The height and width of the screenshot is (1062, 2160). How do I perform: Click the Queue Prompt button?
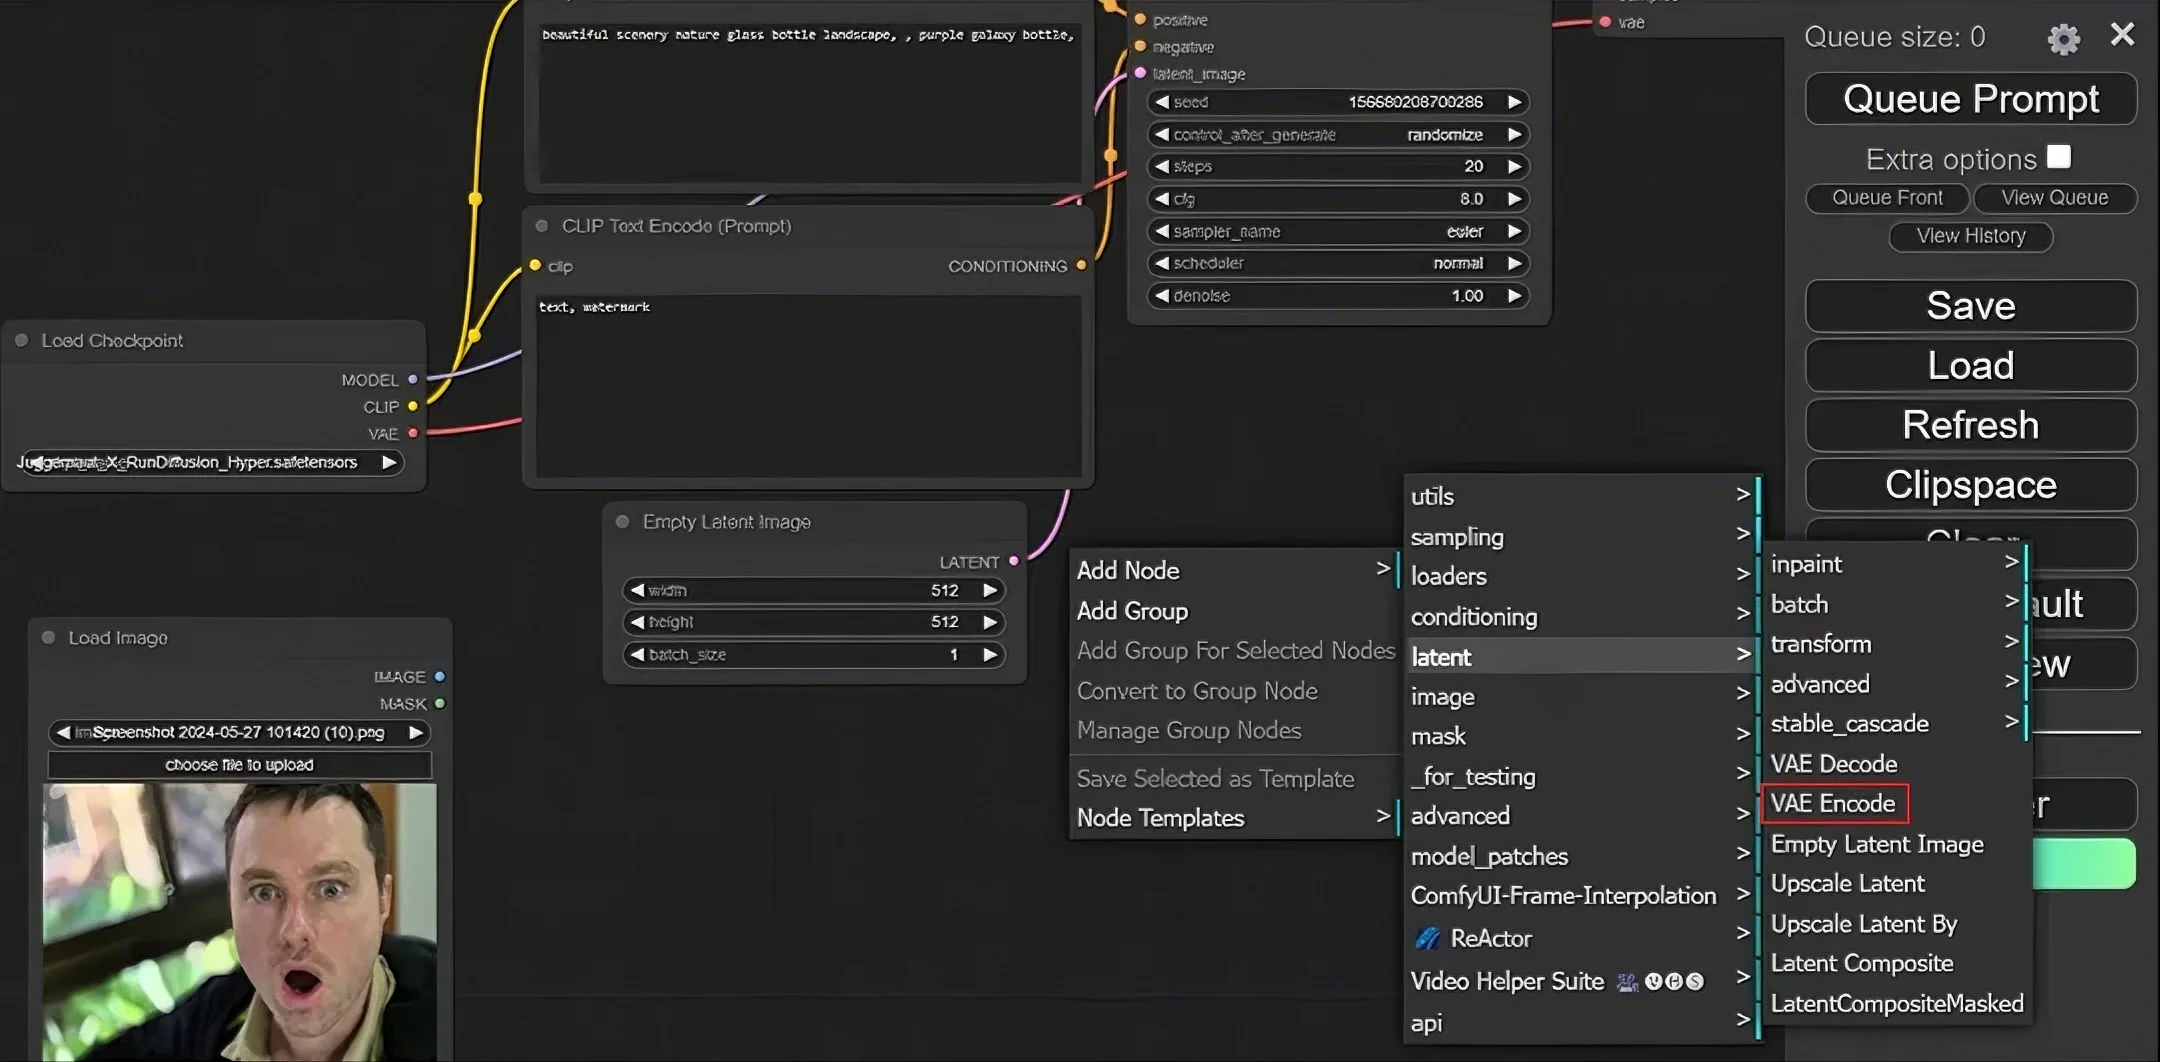[x=1971, y=99]
